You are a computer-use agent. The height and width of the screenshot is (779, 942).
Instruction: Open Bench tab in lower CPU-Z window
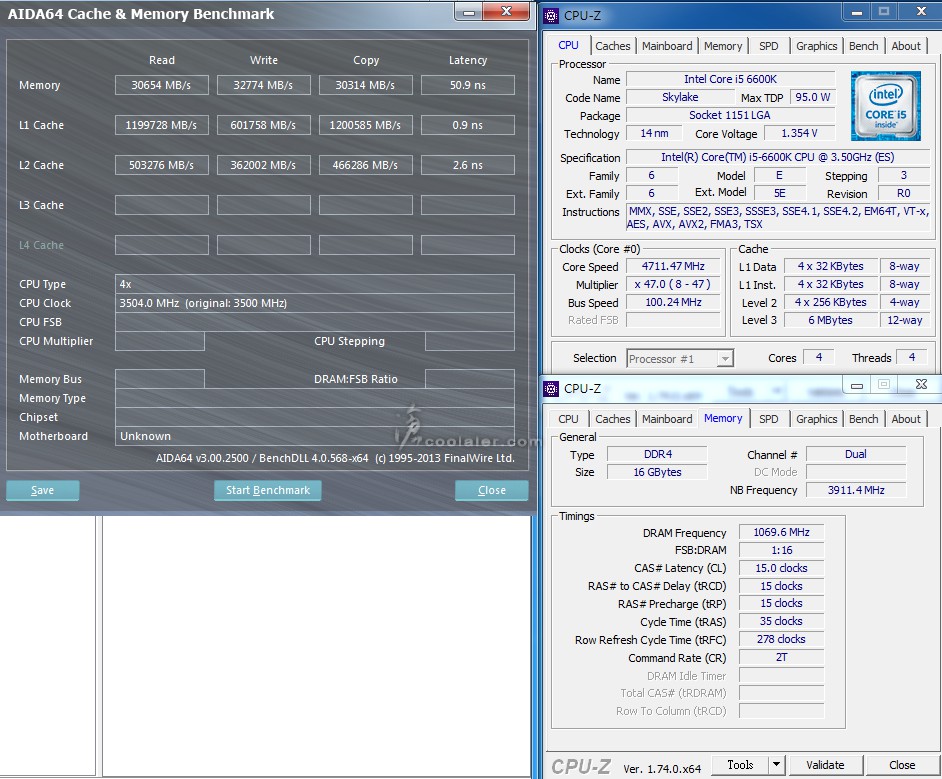point(863,419)
